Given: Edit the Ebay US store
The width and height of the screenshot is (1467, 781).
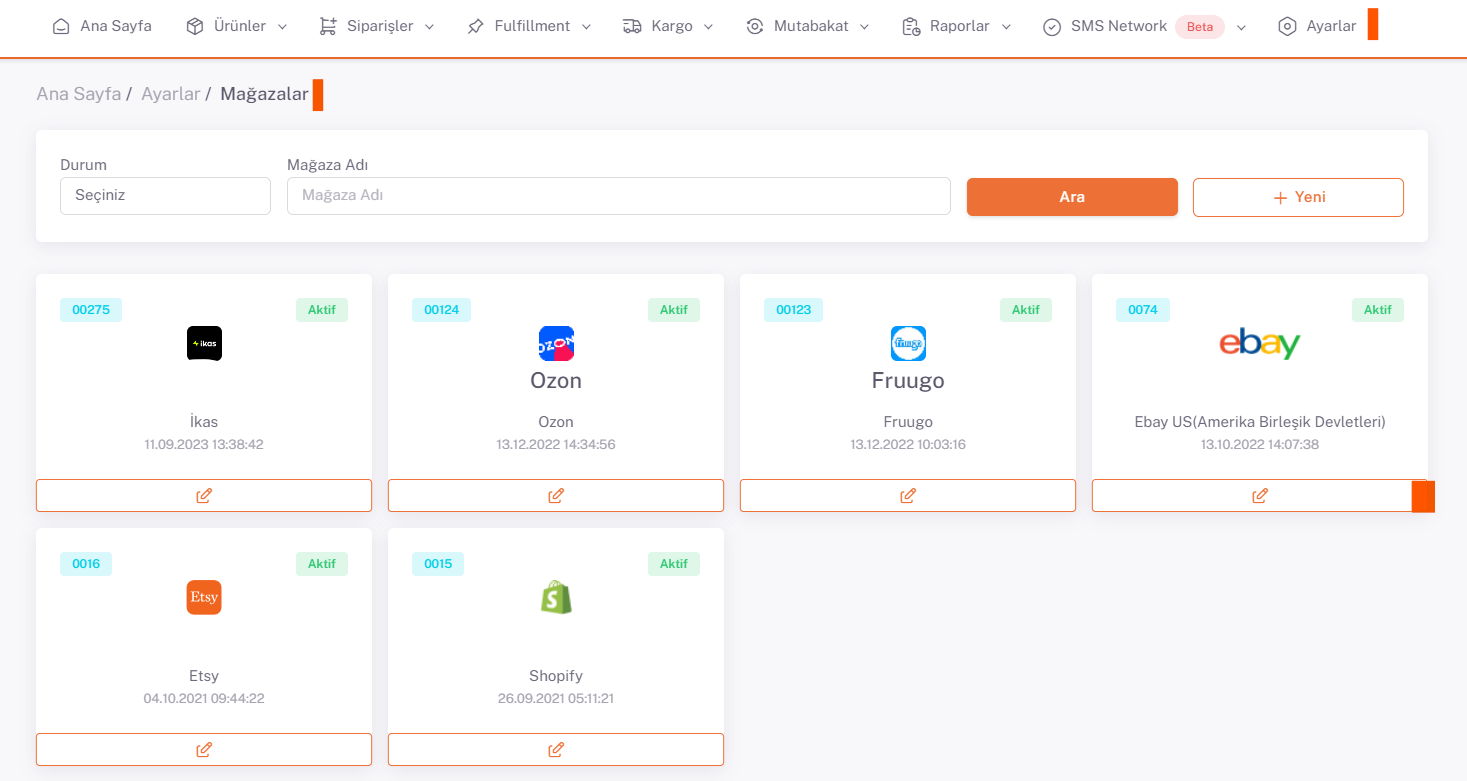Looking at the screenshot, I should (x=1260, y=496).
